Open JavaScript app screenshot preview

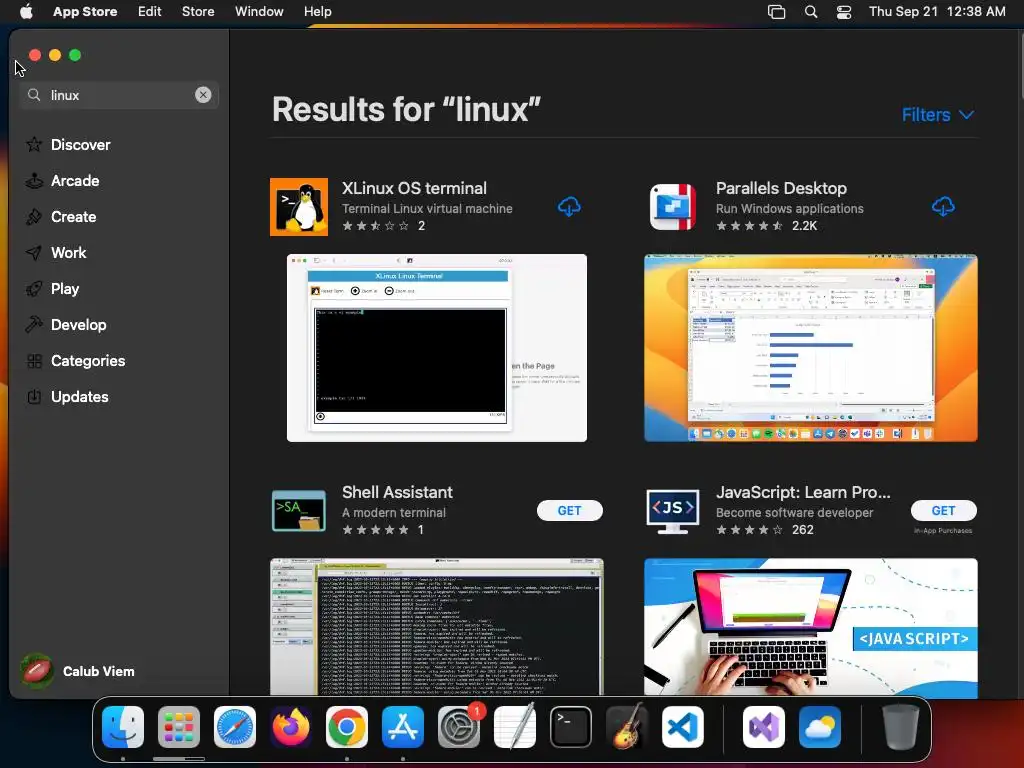pyautogui.click(x=810, y=627)
